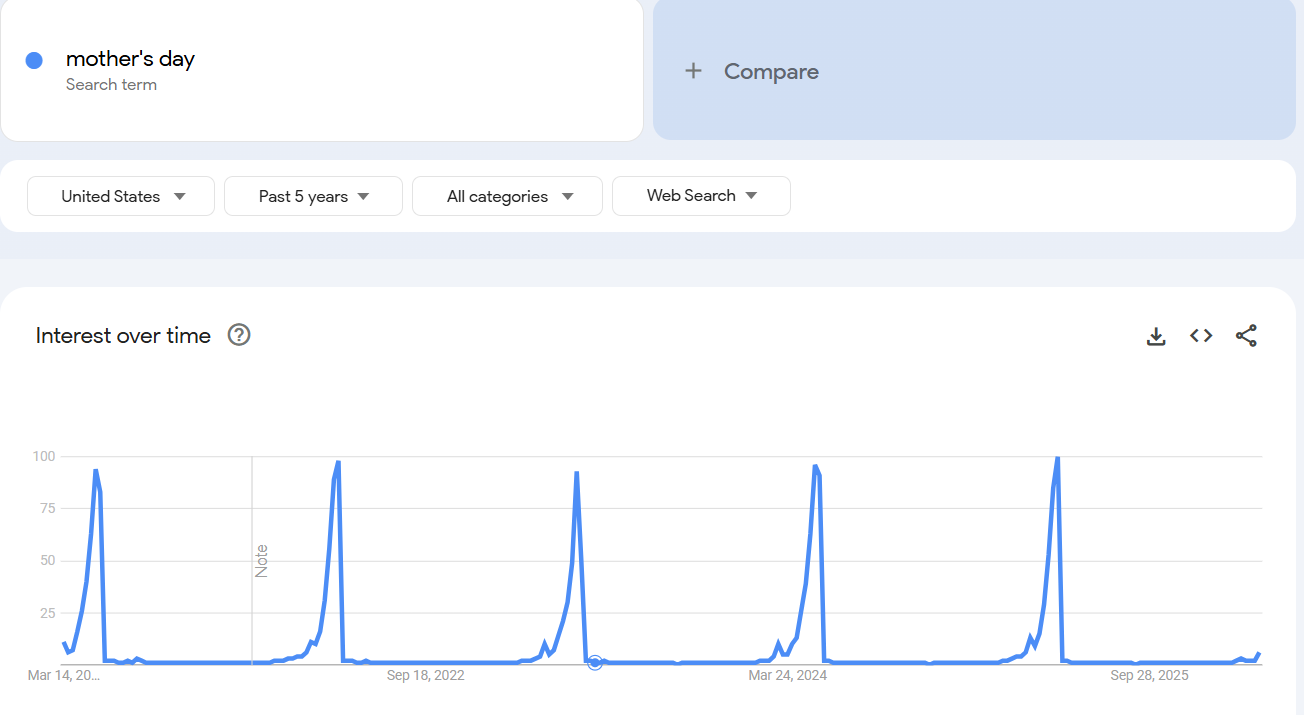Click the Mar 24, 2024 axis label

(789, 675)
